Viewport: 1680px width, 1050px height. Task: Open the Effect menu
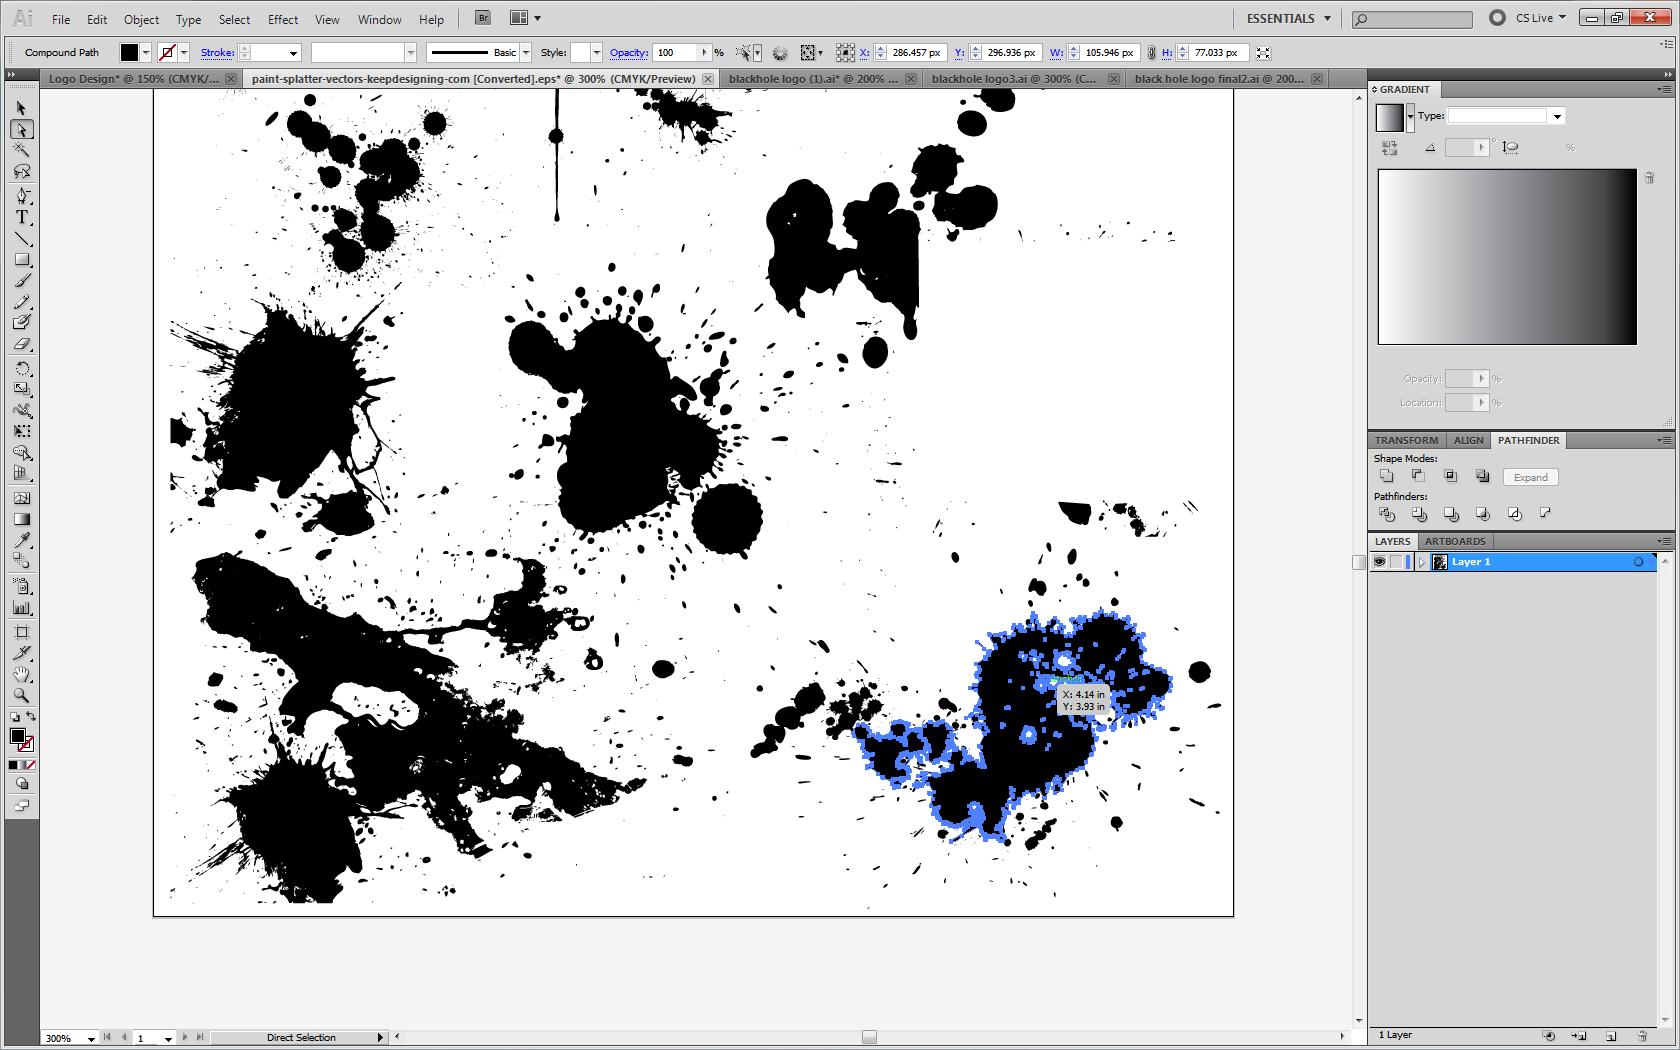(283, 19)
